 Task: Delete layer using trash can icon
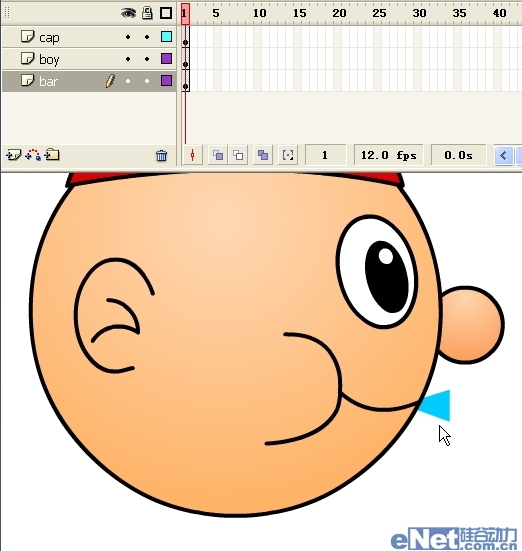click(x=161, y=155)
